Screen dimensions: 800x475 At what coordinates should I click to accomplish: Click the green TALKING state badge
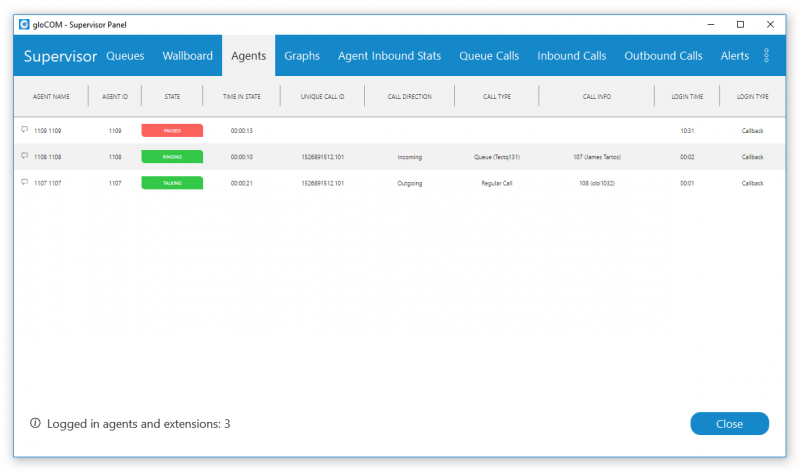(172, 183)
